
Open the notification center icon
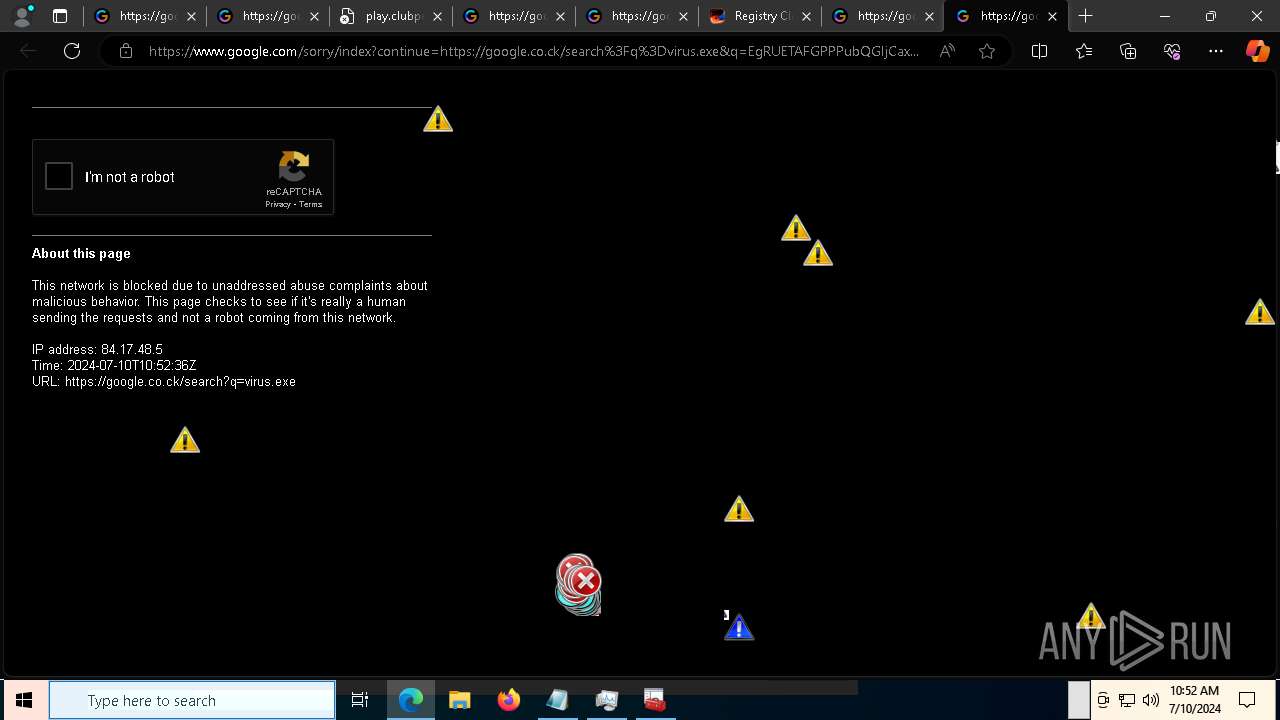(1247, 700)
